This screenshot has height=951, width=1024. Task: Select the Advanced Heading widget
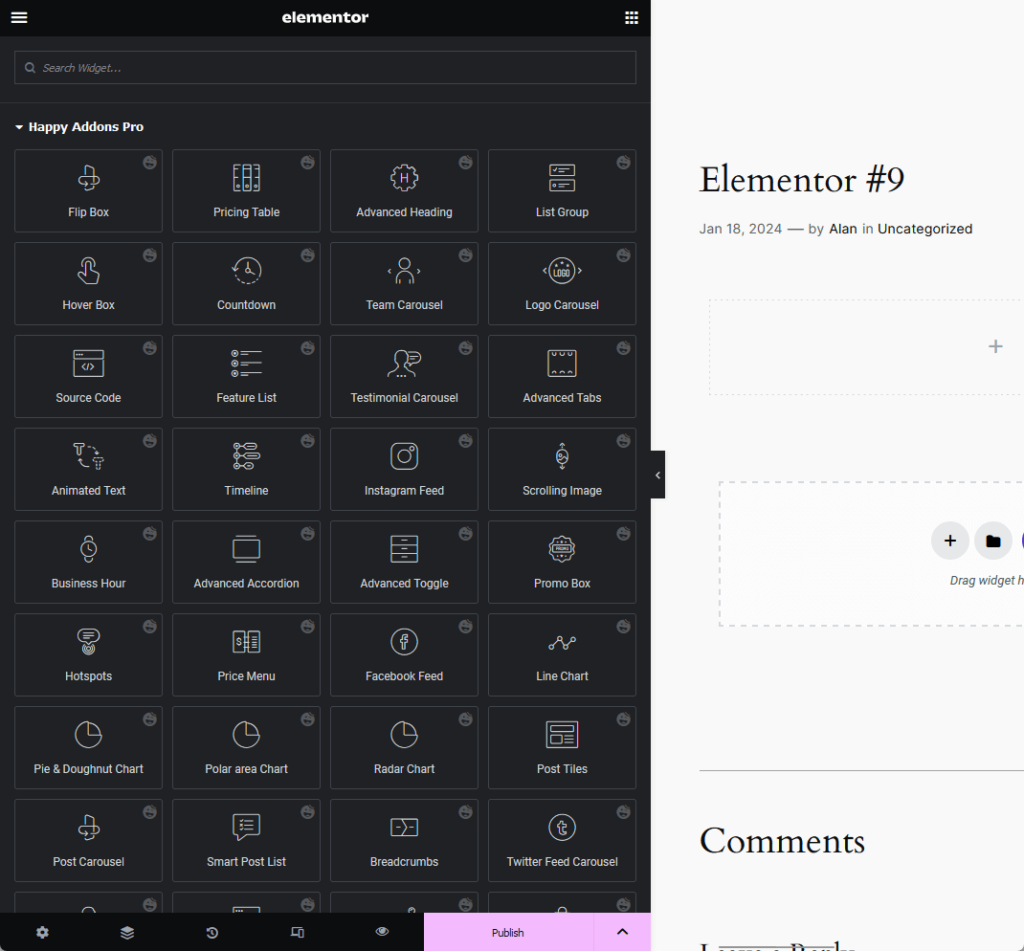click(404, 191)
